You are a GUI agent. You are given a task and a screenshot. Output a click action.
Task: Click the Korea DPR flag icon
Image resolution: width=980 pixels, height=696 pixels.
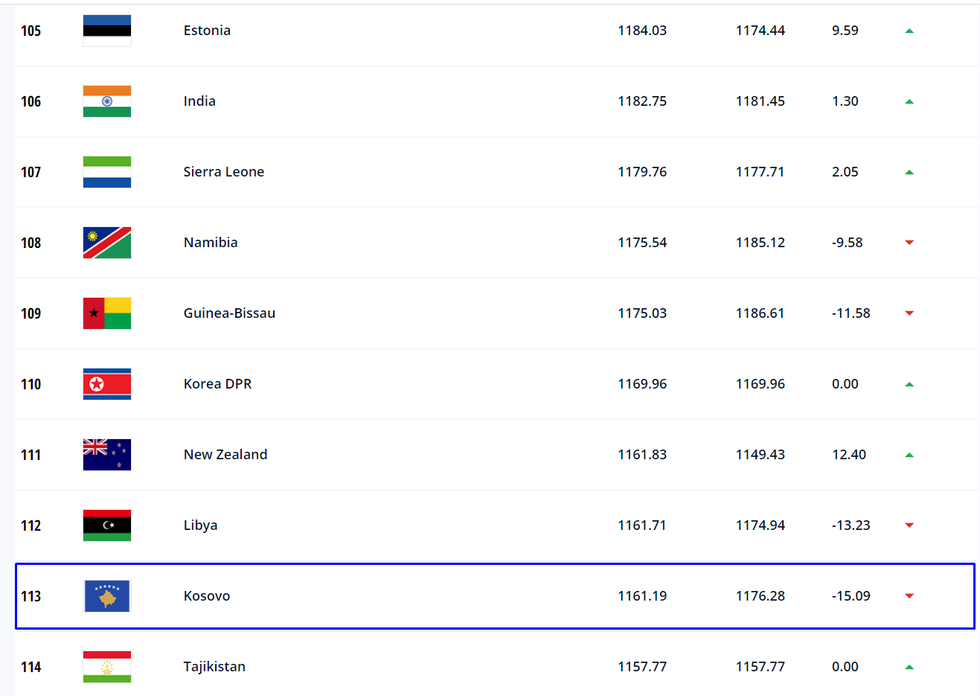[x=107, y=384]
